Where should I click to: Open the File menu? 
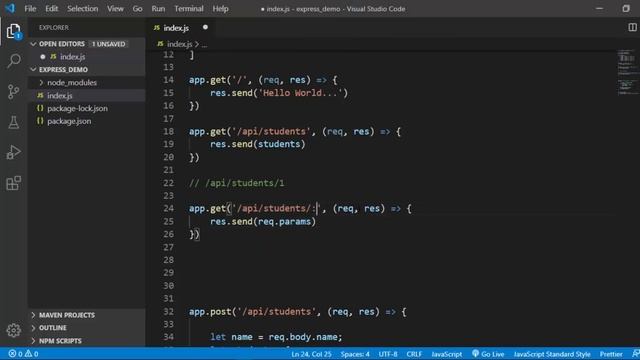pos(30,9)
